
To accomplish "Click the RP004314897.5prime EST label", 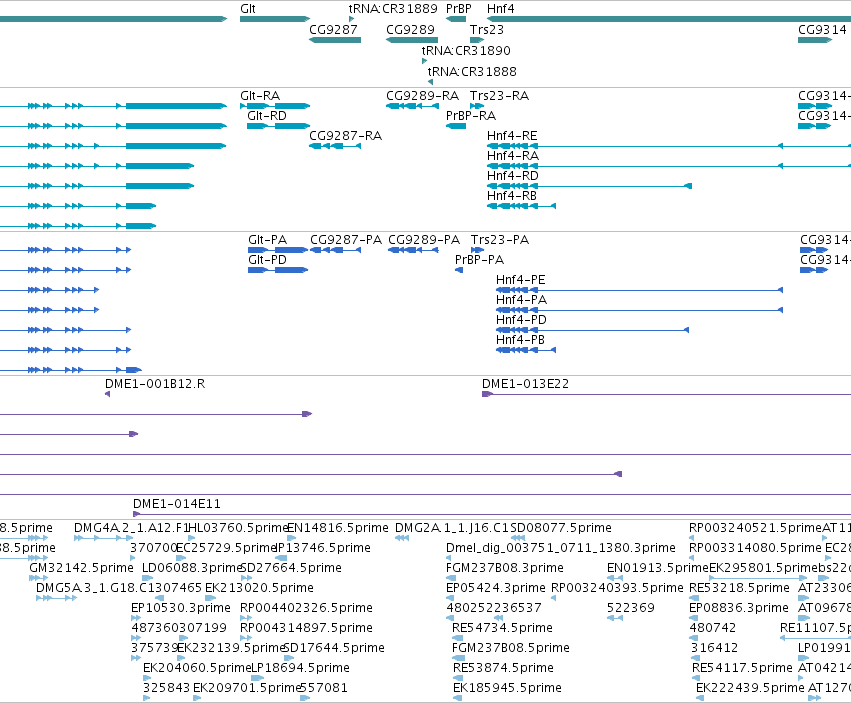I will 306,628.
